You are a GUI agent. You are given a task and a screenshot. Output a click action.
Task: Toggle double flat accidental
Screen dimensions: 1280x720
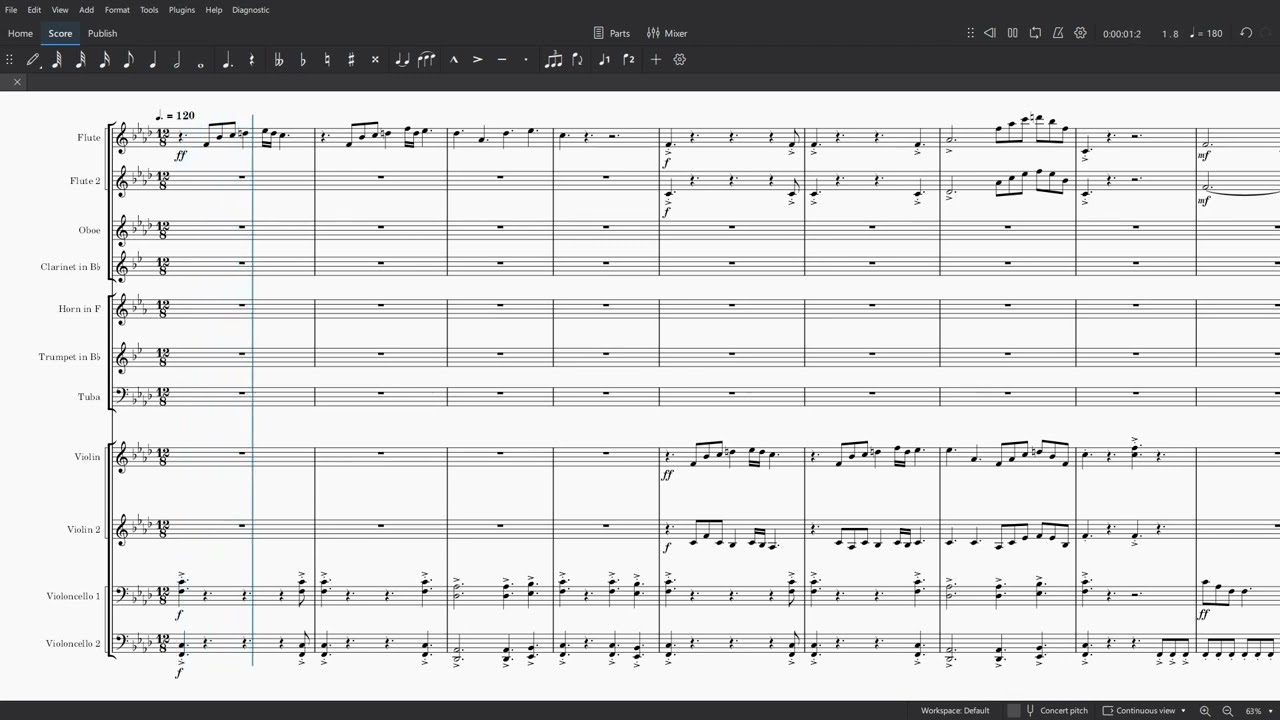279,60
